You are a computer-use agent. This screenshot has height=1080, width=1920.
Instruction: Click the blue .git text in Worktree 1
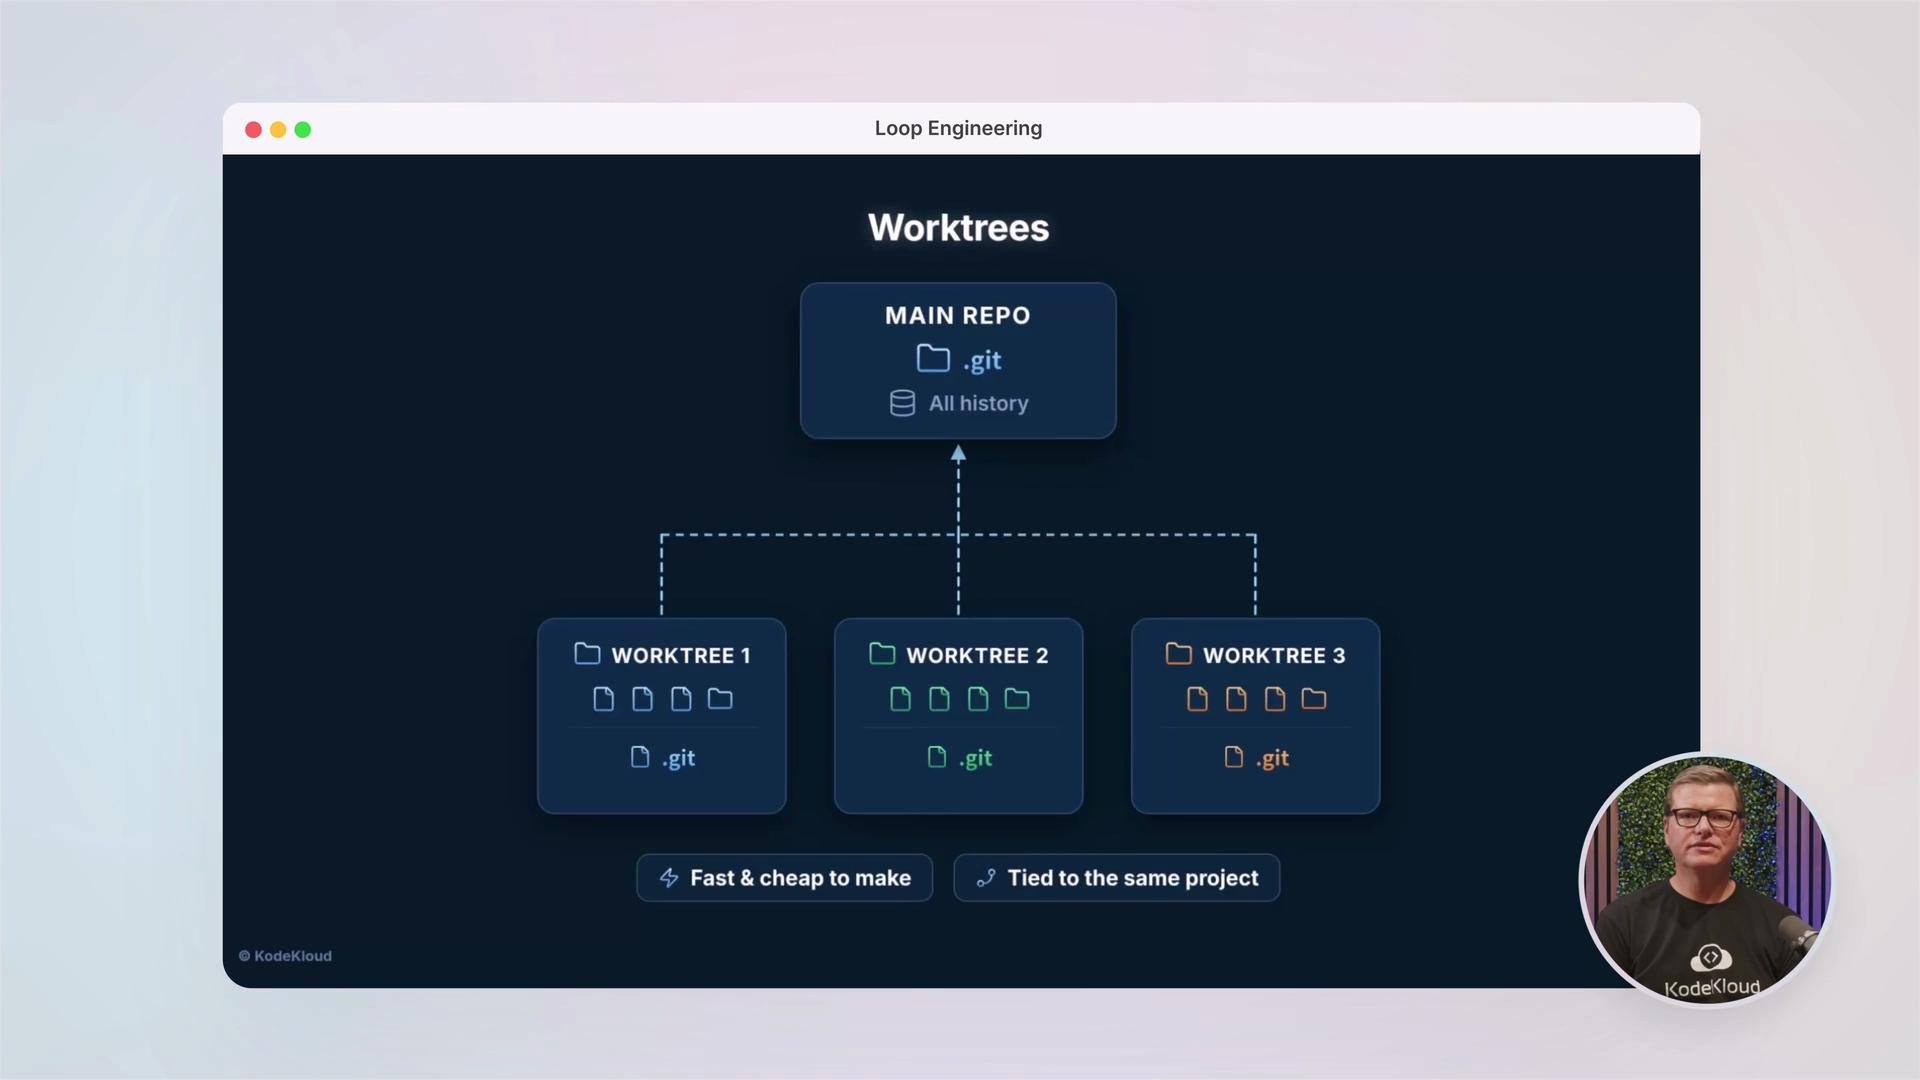(678, 758)
